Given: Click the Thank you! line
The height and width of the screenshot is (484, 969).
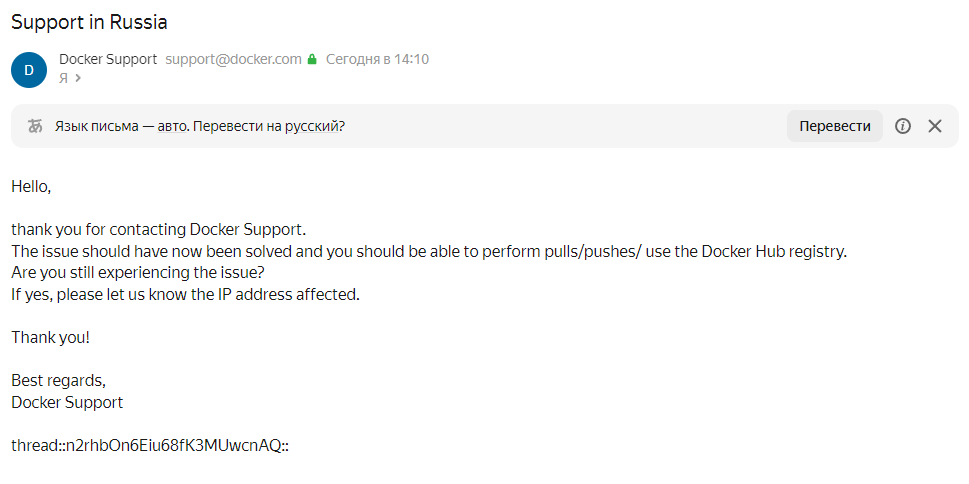Looking at the screenshot, I should coord(51,337).
